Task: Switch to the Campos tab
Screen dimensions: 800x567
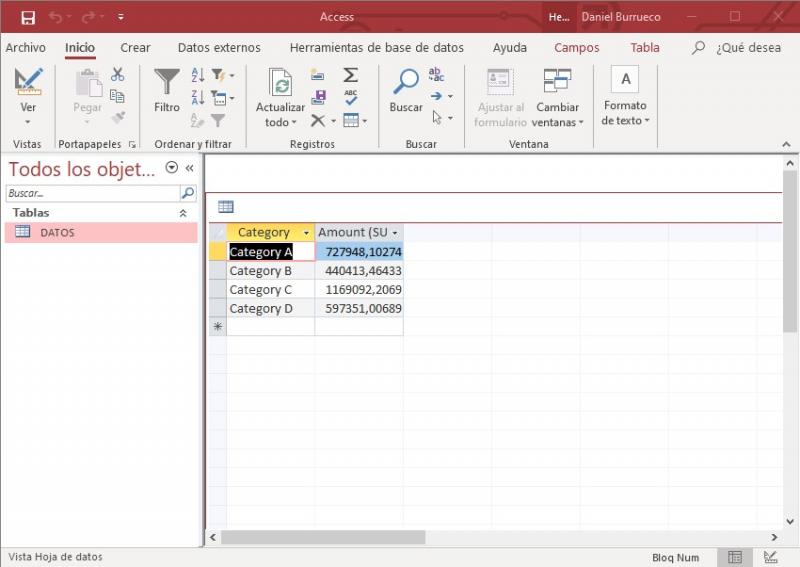Action: (x=577, y=47)
